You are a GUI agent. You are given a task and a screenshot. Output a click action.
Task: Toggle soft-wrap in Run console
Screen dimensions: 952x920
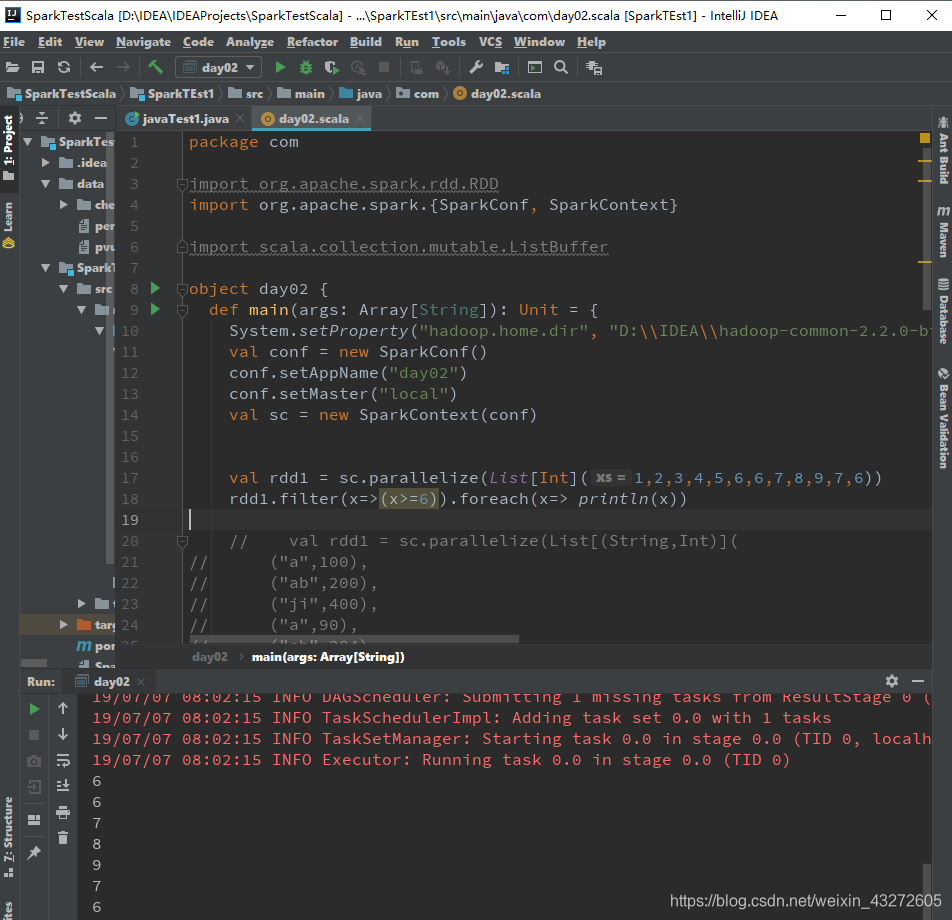[63, 760]
